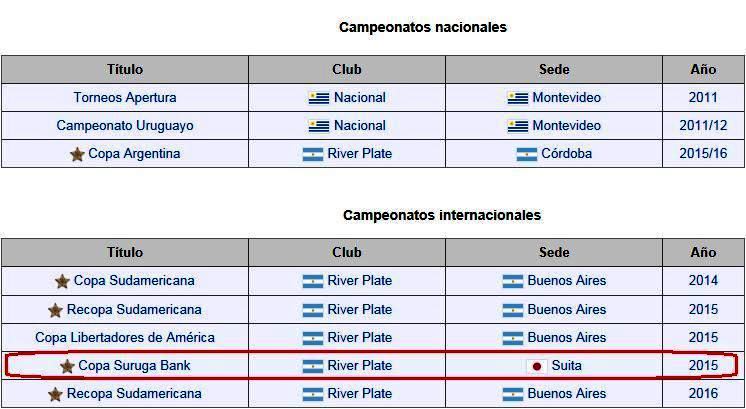
Task: Open Copa Libertadores de América link
Action: coord(125,338)
